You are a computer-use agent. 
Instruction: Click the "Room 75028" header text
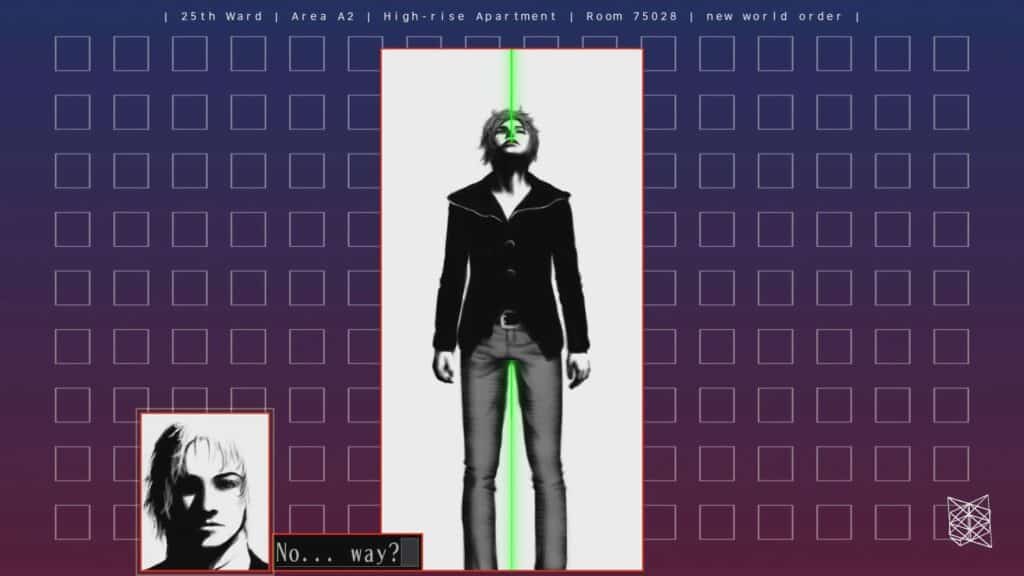[632, 16]
